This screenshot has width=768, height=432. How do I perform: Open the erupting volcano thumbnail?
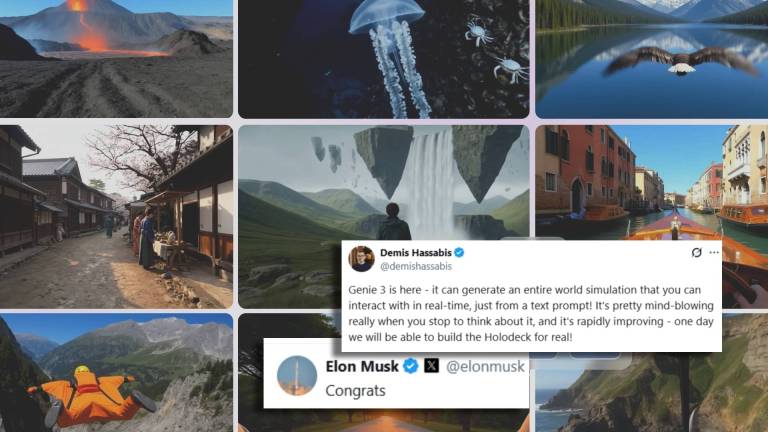[x=116, y=58]
